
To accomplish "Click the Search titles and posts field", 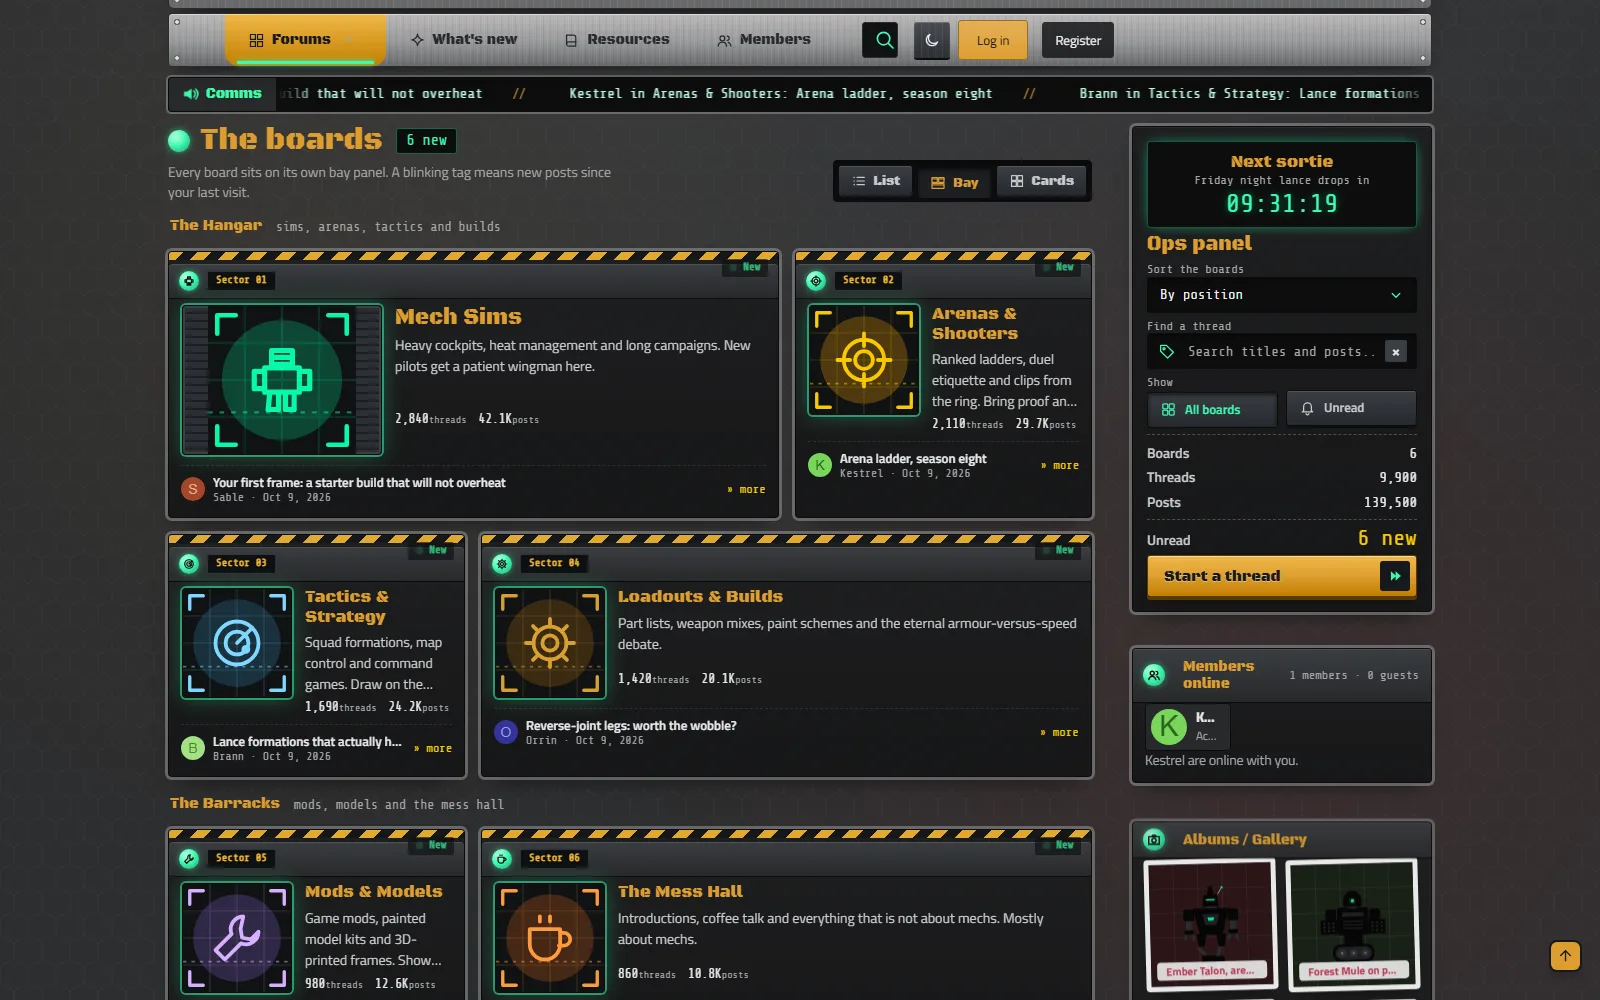I will click(1280, 352).
